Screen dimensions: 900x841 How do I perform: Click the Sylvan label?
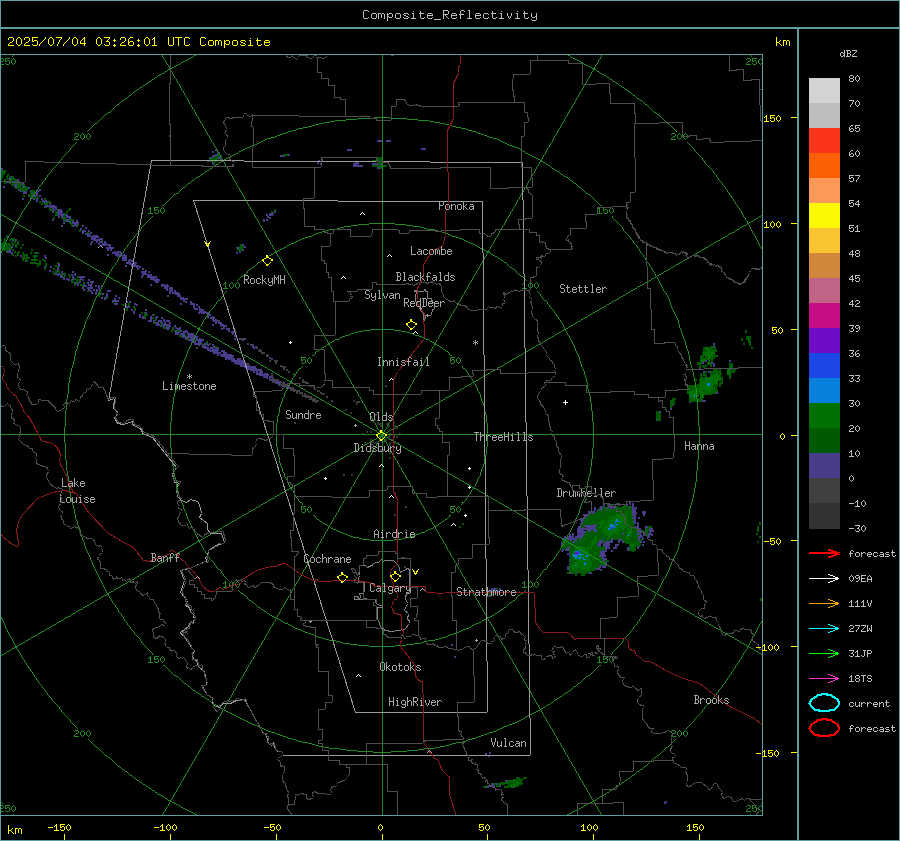pyautogui.click(x=382, y=295)
